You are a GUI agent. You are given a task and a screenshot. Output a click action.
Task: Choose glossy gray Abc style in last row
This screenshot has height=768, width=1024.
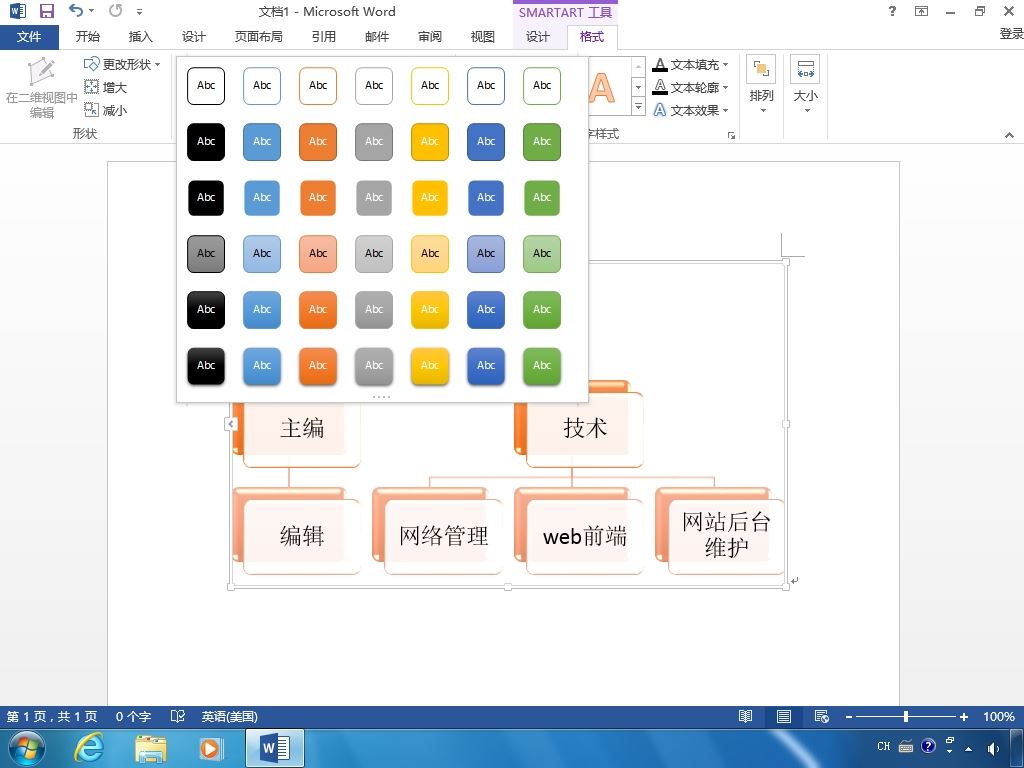(374, 366)
